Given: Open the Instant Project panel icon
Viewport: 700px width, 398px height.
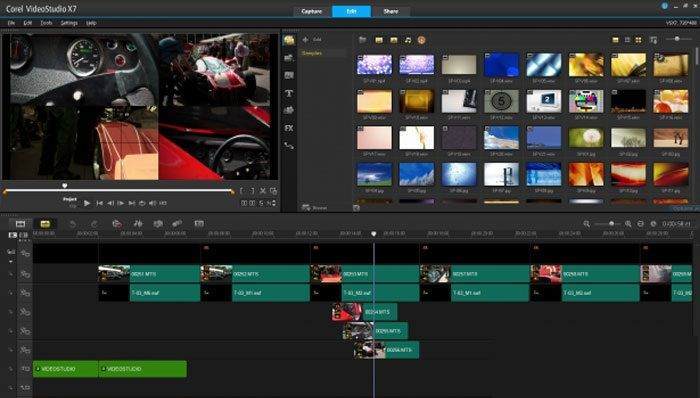Looking at the screenshot, I should [289, 58].
